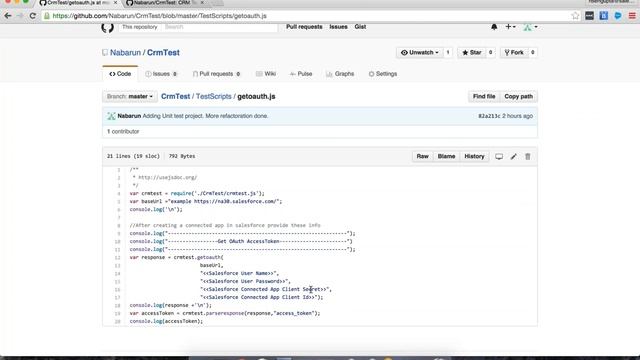The width and height of the screenshot is (640, 360).
Task: Open the Code tab
Action: click(120, 74)
